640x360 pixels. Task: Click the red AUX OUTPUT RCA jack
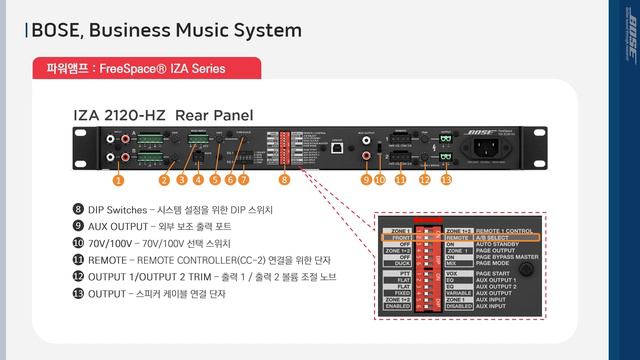click(366, 155)
